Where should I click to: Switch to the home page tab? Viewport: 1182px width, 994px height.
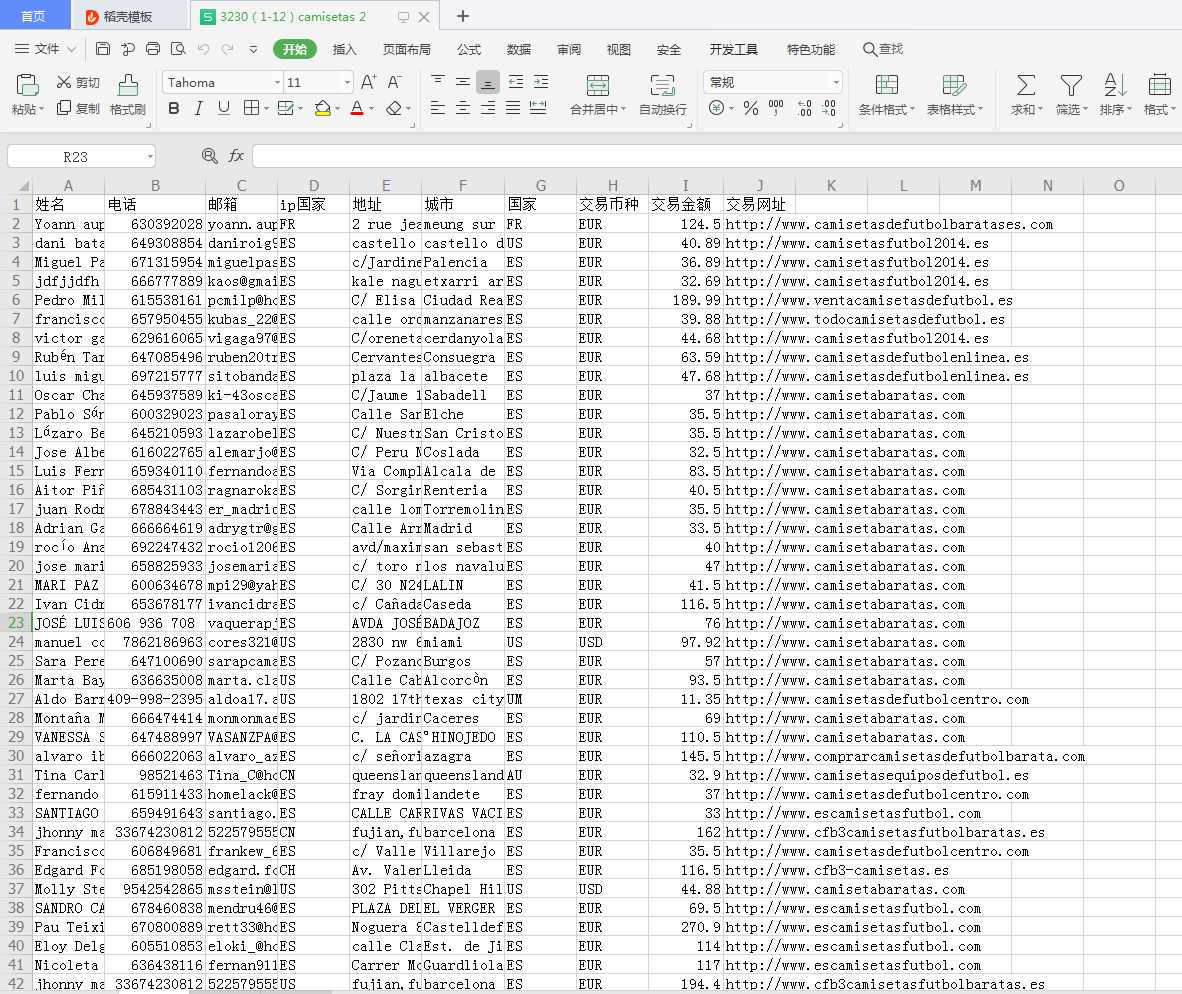34,16
